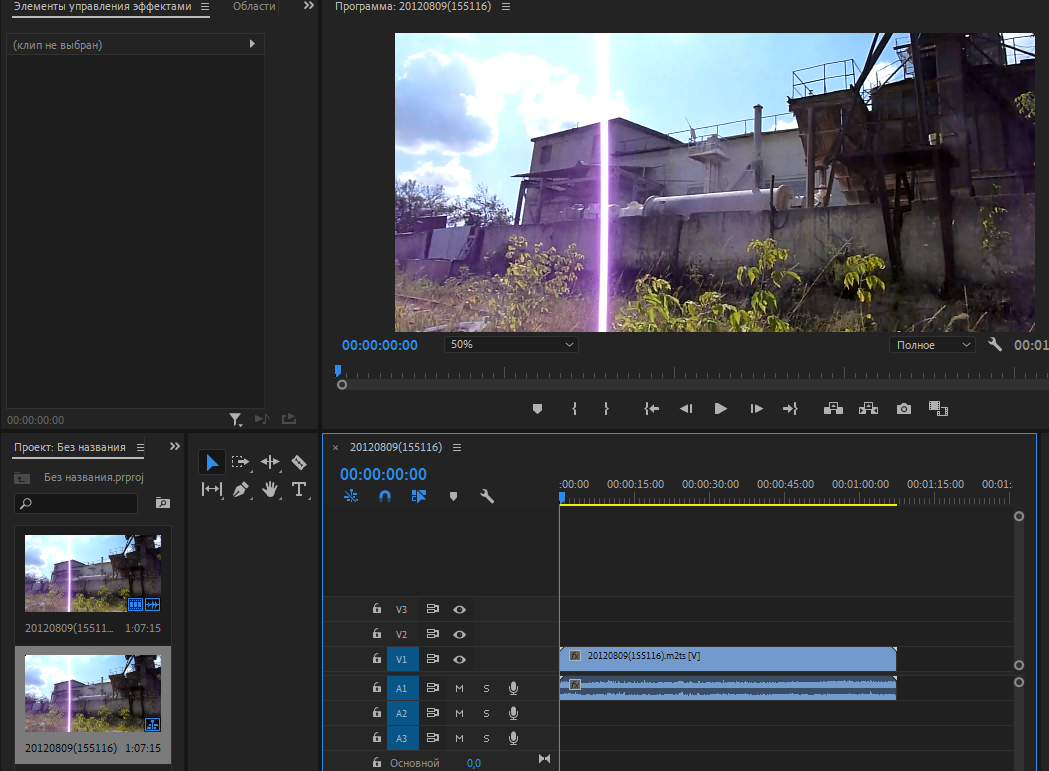Click filter icon in Effect Controls
This screenshot has width=1049, height=771.
click(235, 420)
